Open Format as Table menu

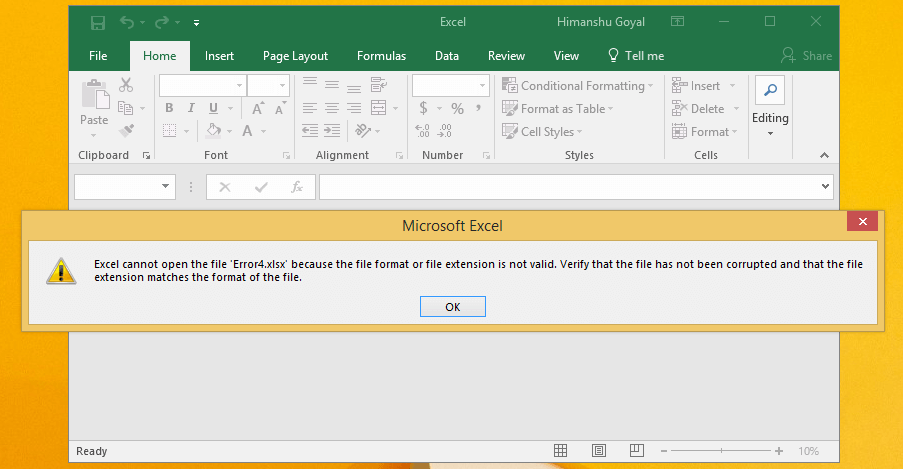[557, 109]
